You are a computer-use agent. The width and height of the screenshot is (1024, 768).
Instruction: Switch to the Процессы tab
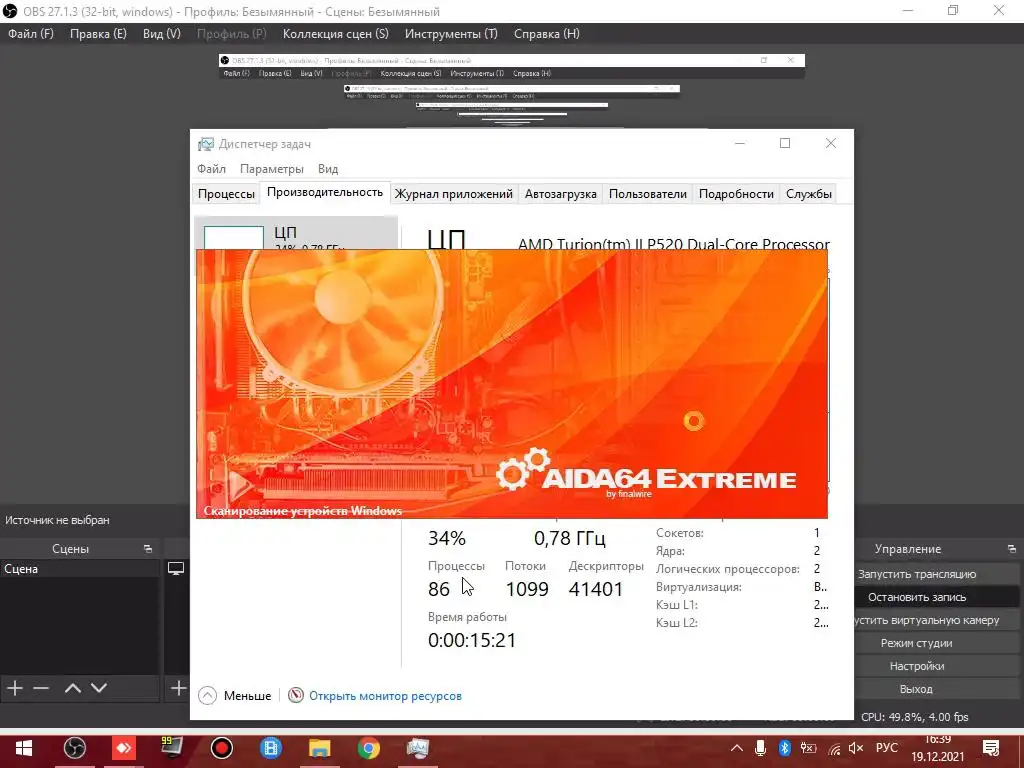[226, 194]
